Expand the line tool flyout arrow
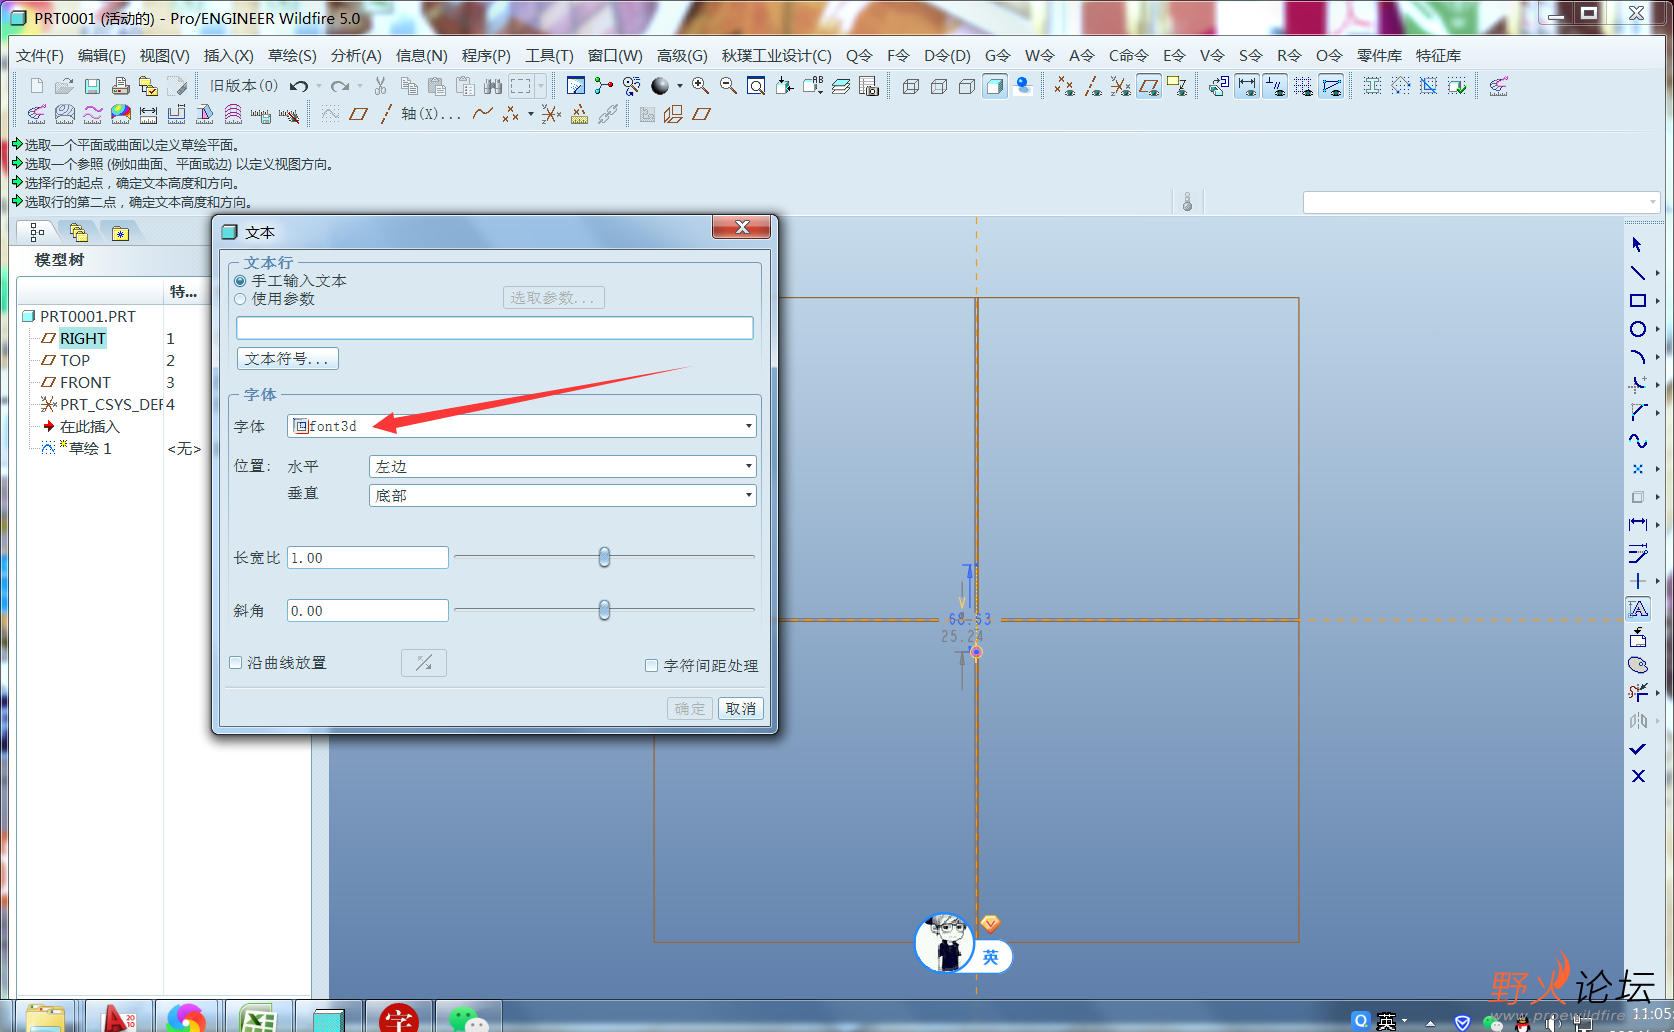Viewport: 1674px width, 1032px height. coord(1657,273)
